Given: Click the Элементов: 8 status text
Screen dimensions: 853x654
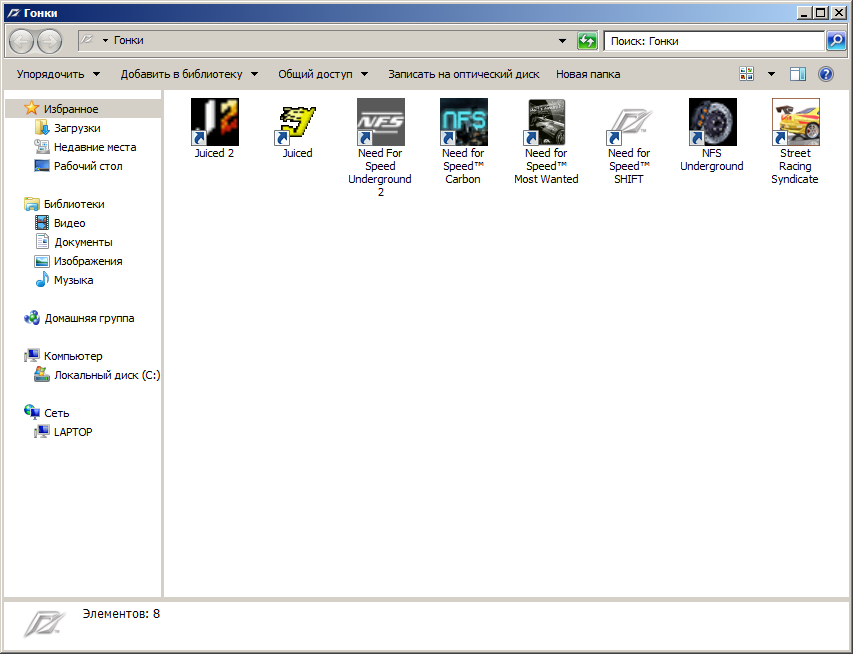Looking at the screenshot, I should [x=121, y=614].
